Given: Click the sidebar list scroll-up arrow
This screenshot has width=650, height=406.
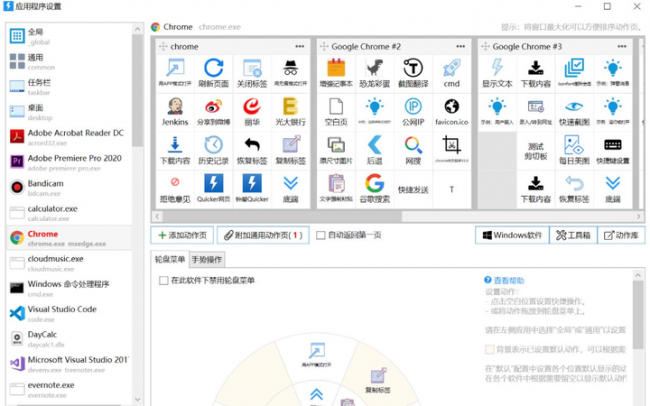Looking at the screenshot, I should coord(138,29).
